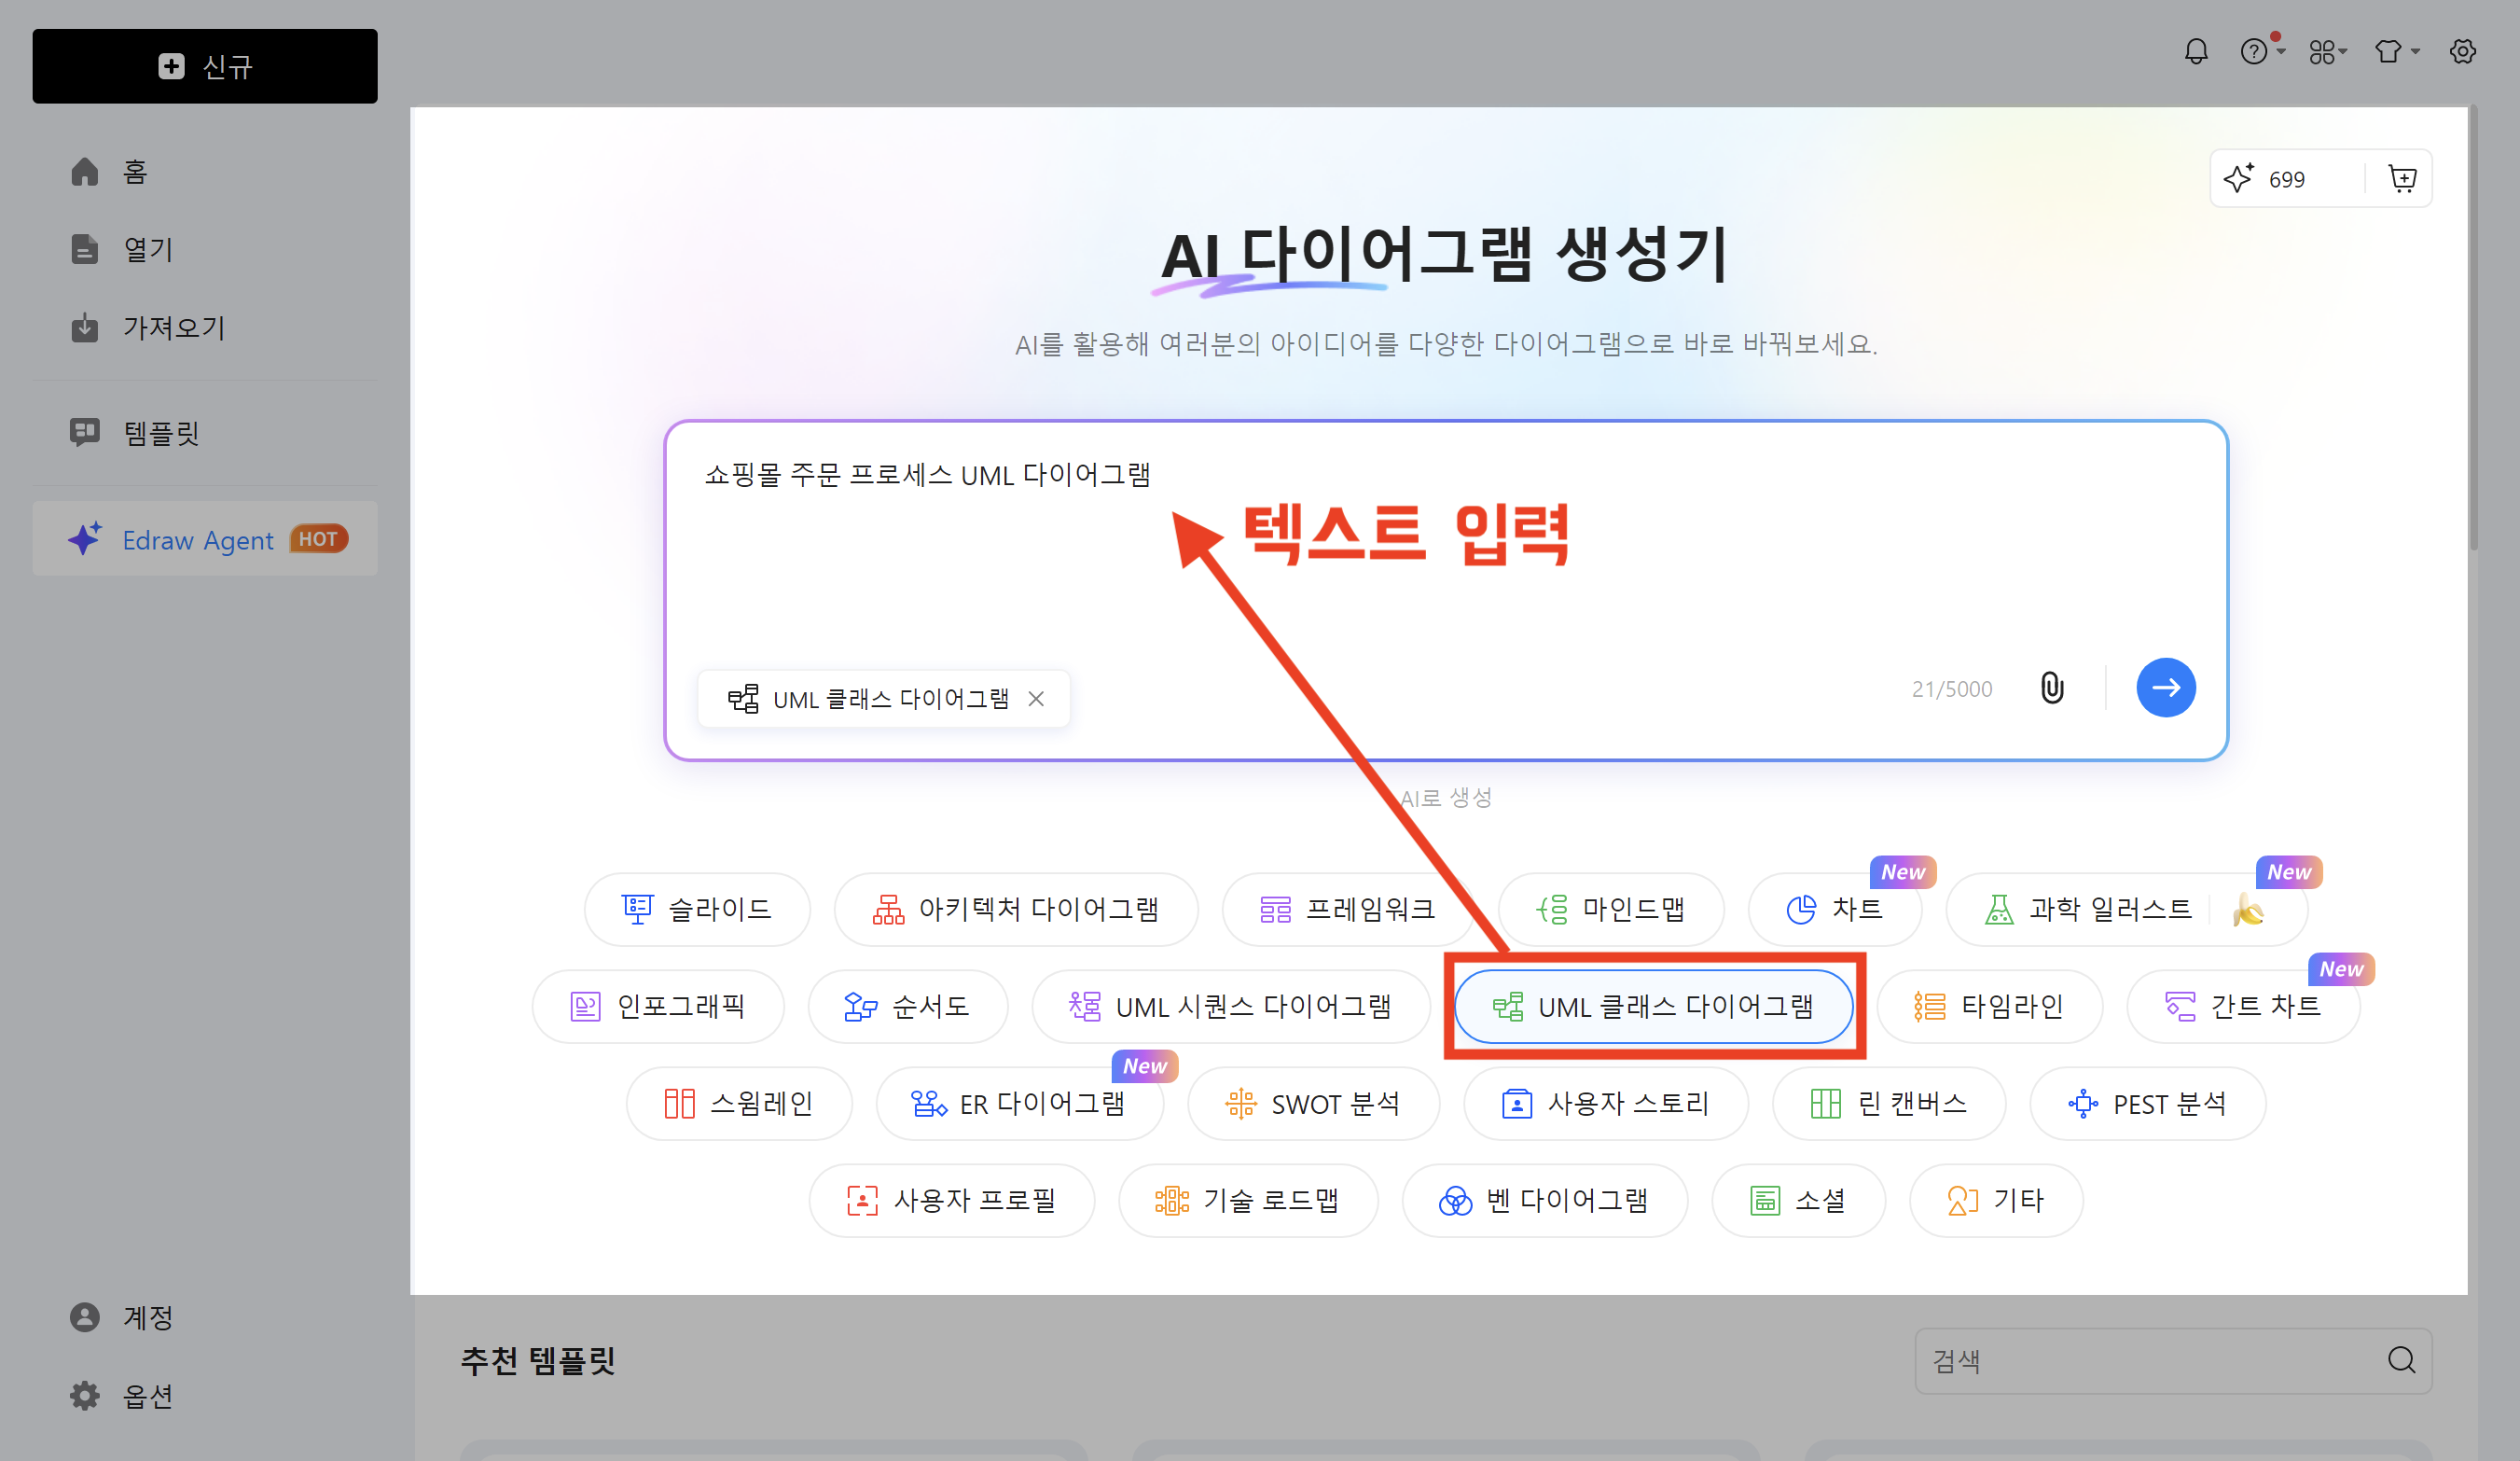The image size is (2520, 1461).
Task: Click the 신규 new button
Action: (205, 66)
